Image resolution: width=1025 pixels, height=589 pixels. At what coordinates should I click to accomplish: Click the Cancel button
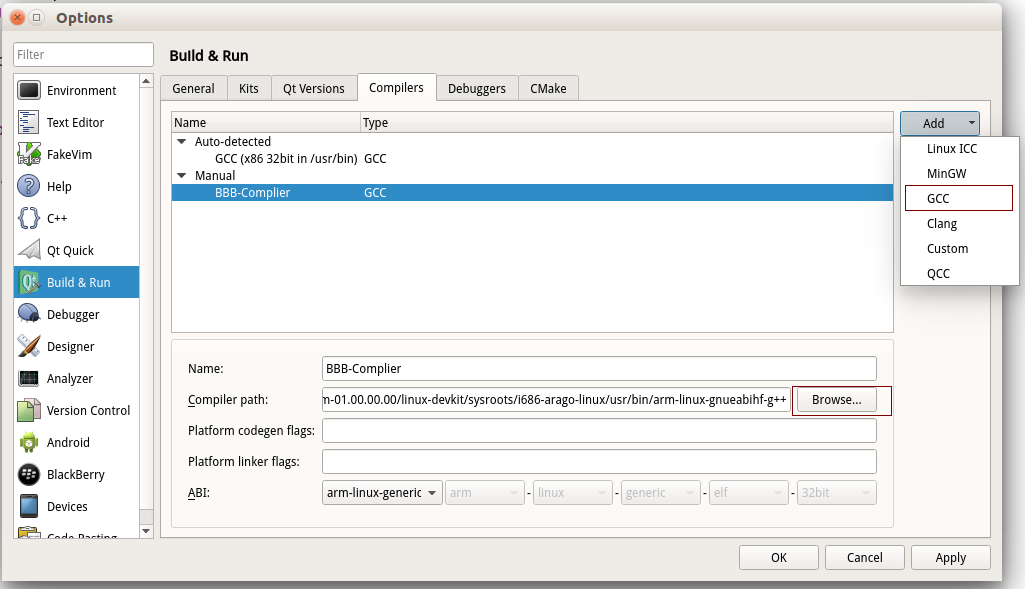pos(865,558)
